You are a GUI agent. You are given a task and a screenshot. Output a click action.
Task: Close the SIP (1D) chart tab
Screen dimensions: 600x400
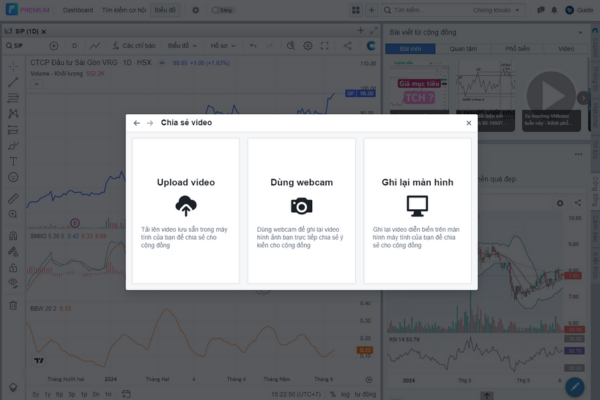[44, 32]
